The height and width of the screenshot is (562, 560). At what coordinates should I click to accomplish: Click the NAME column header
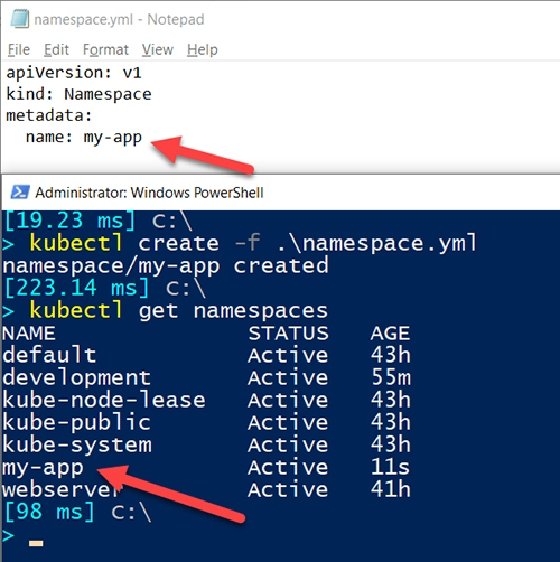pyautogui.click(x=29, y=333)
